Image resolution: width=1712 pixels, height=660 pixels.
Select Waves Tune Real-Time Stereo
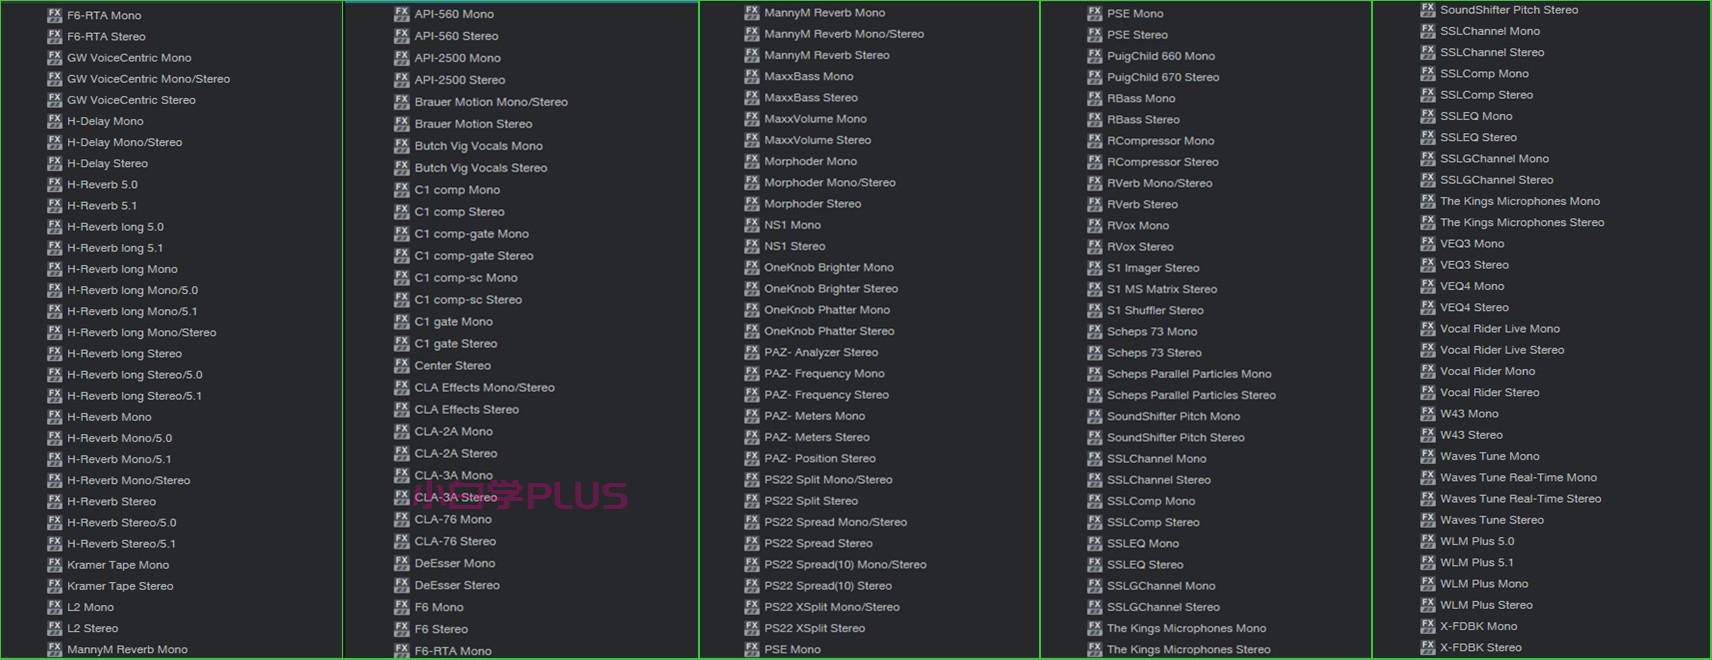[1520, 499]
